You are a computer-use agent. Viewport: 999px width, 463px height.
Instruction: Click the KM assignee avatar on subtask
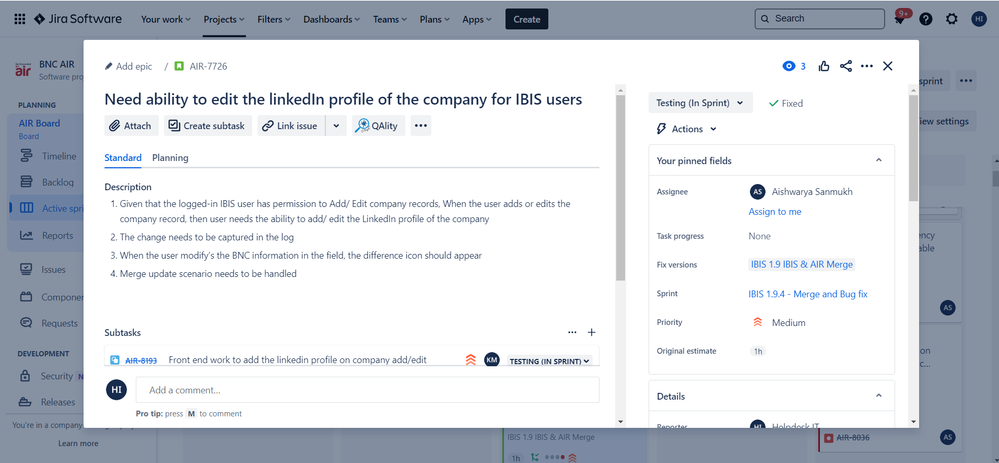pos(492,360)
